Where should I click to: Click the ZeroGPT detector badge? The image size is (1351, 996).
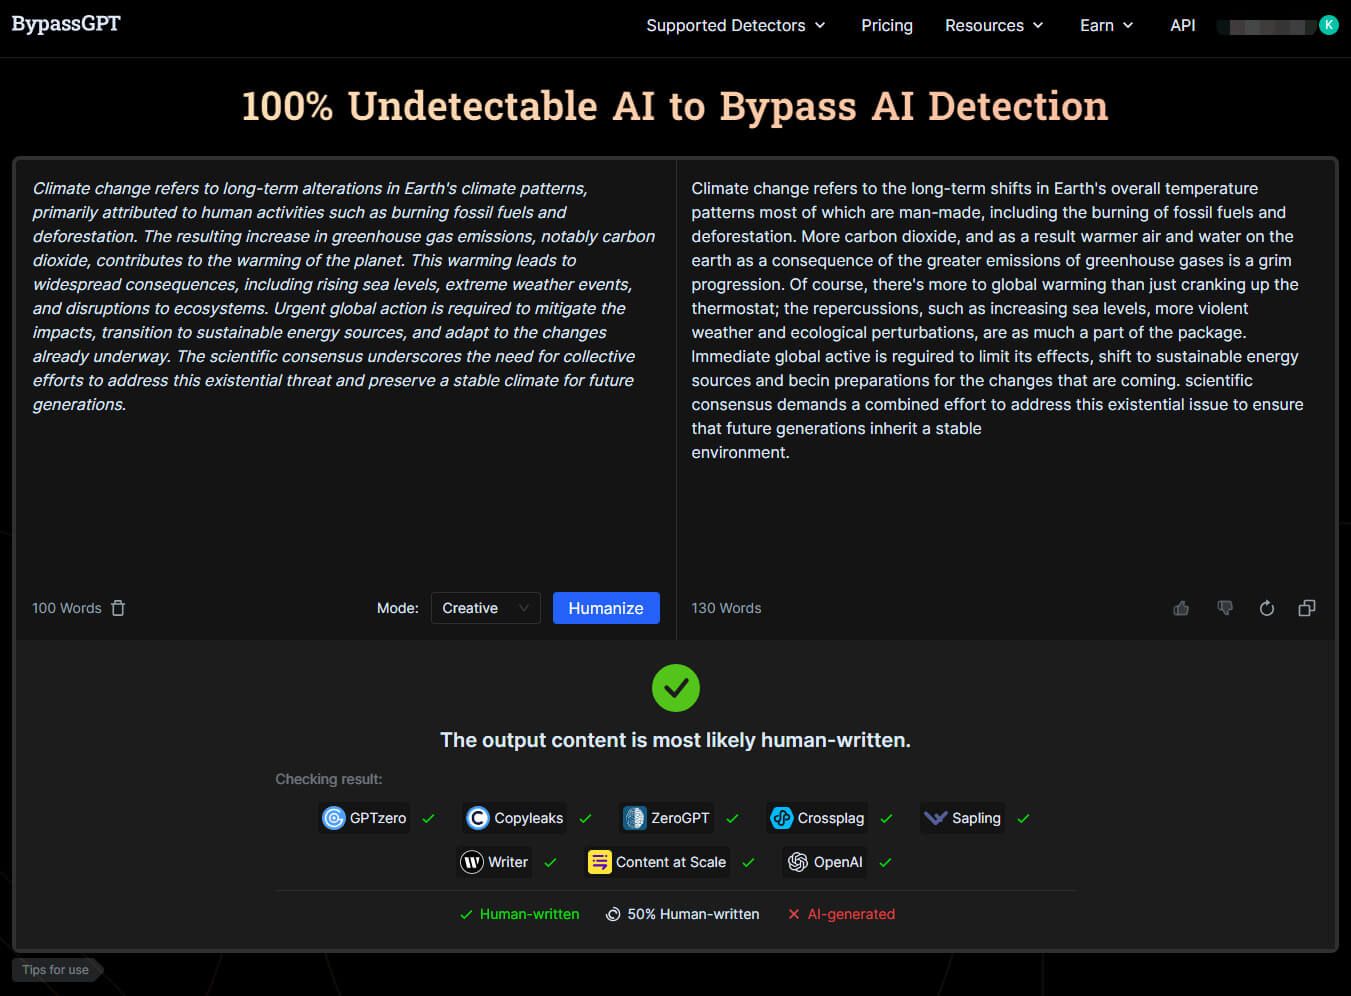point(667,818)
